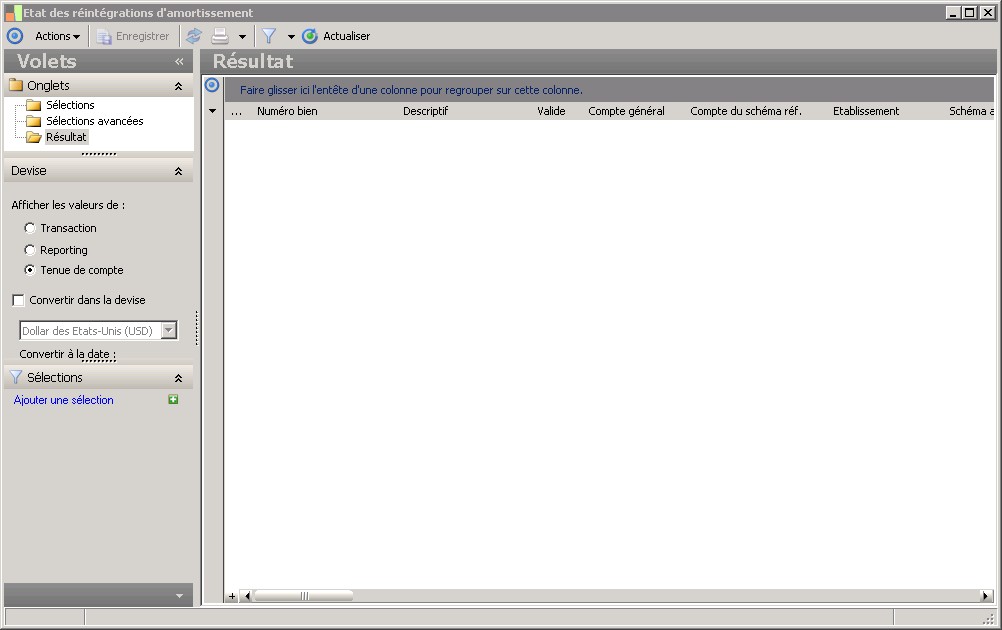Open the Sélections tab in tree

pyautogui.click(x=70, y=105)
